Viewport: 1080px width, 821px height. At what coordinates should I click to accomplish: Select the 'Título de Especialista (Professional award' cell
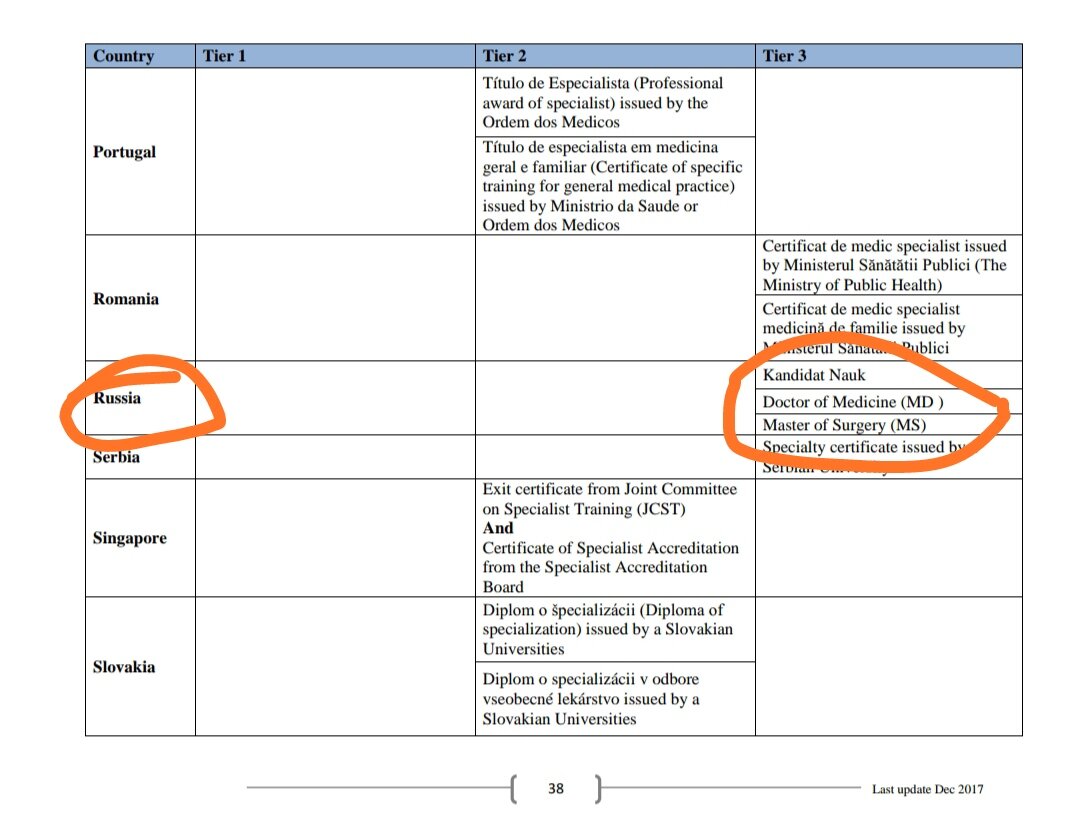click(x=615, y=103)
